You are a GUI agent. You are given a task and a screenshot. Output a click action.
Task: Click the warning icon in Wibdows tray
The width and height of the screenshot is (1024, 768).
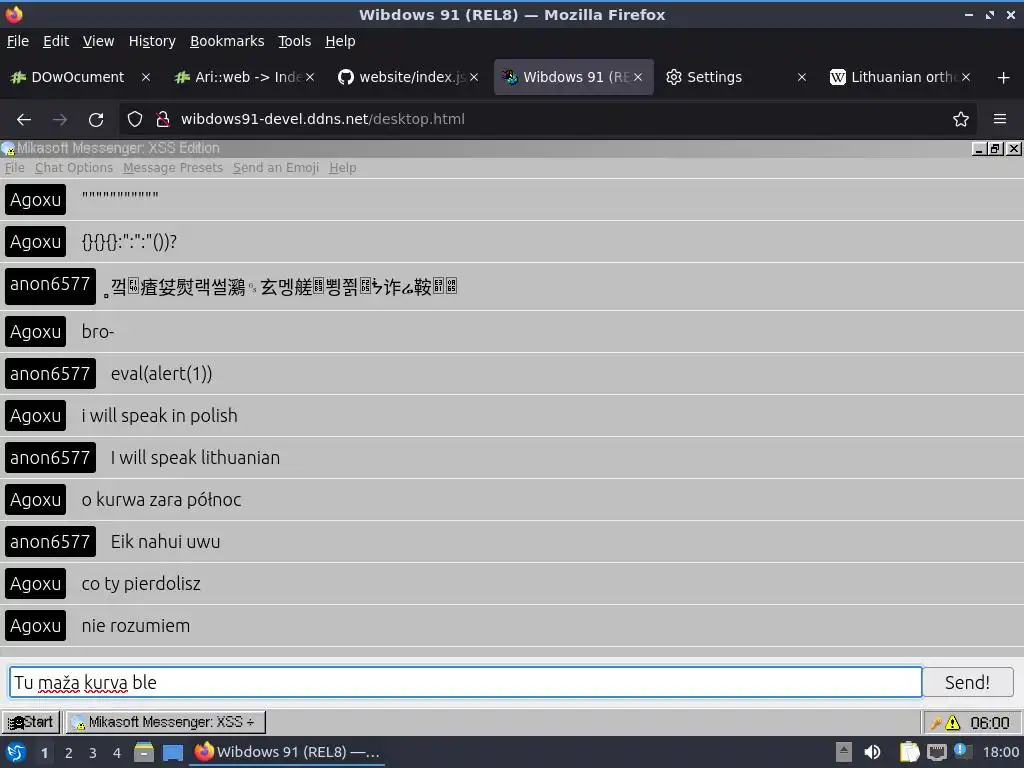click(x=953, y=723)
